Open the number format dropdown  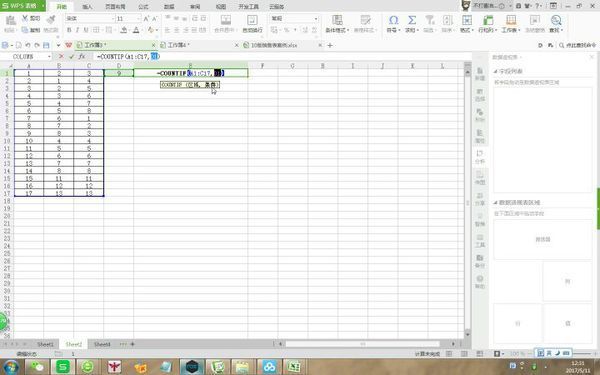294,18
